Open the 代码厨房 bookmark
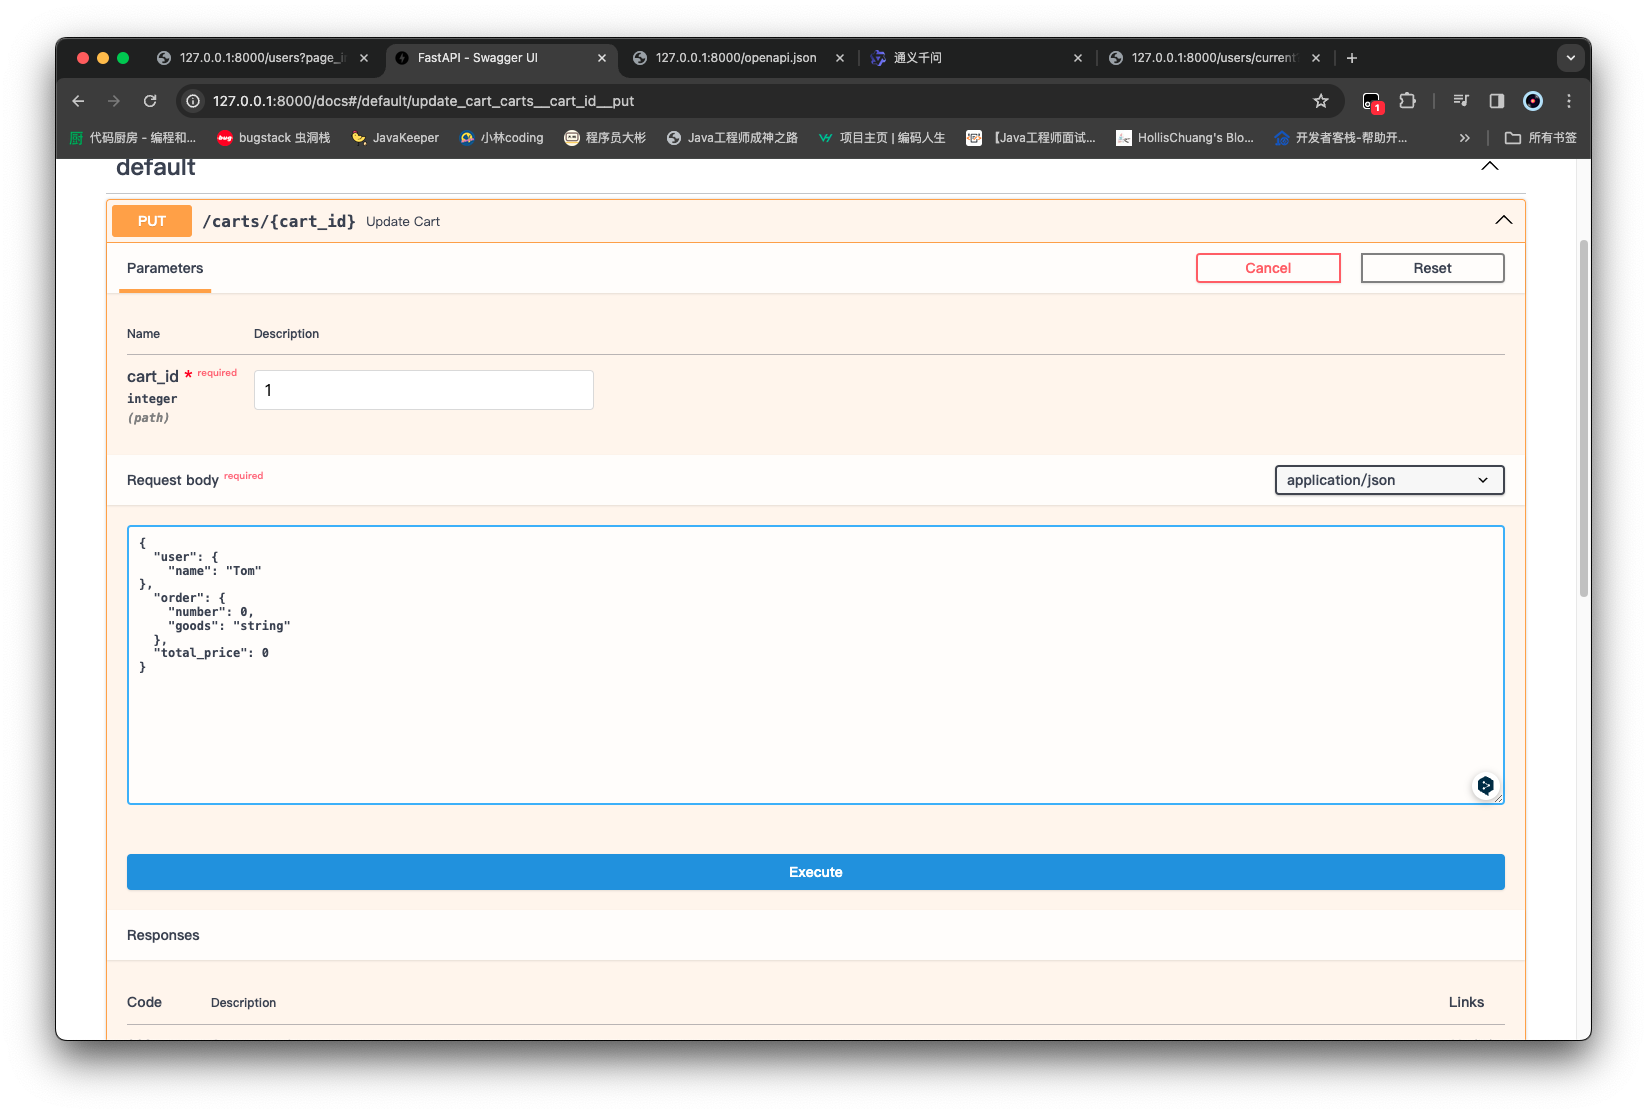 pos(133,138)
